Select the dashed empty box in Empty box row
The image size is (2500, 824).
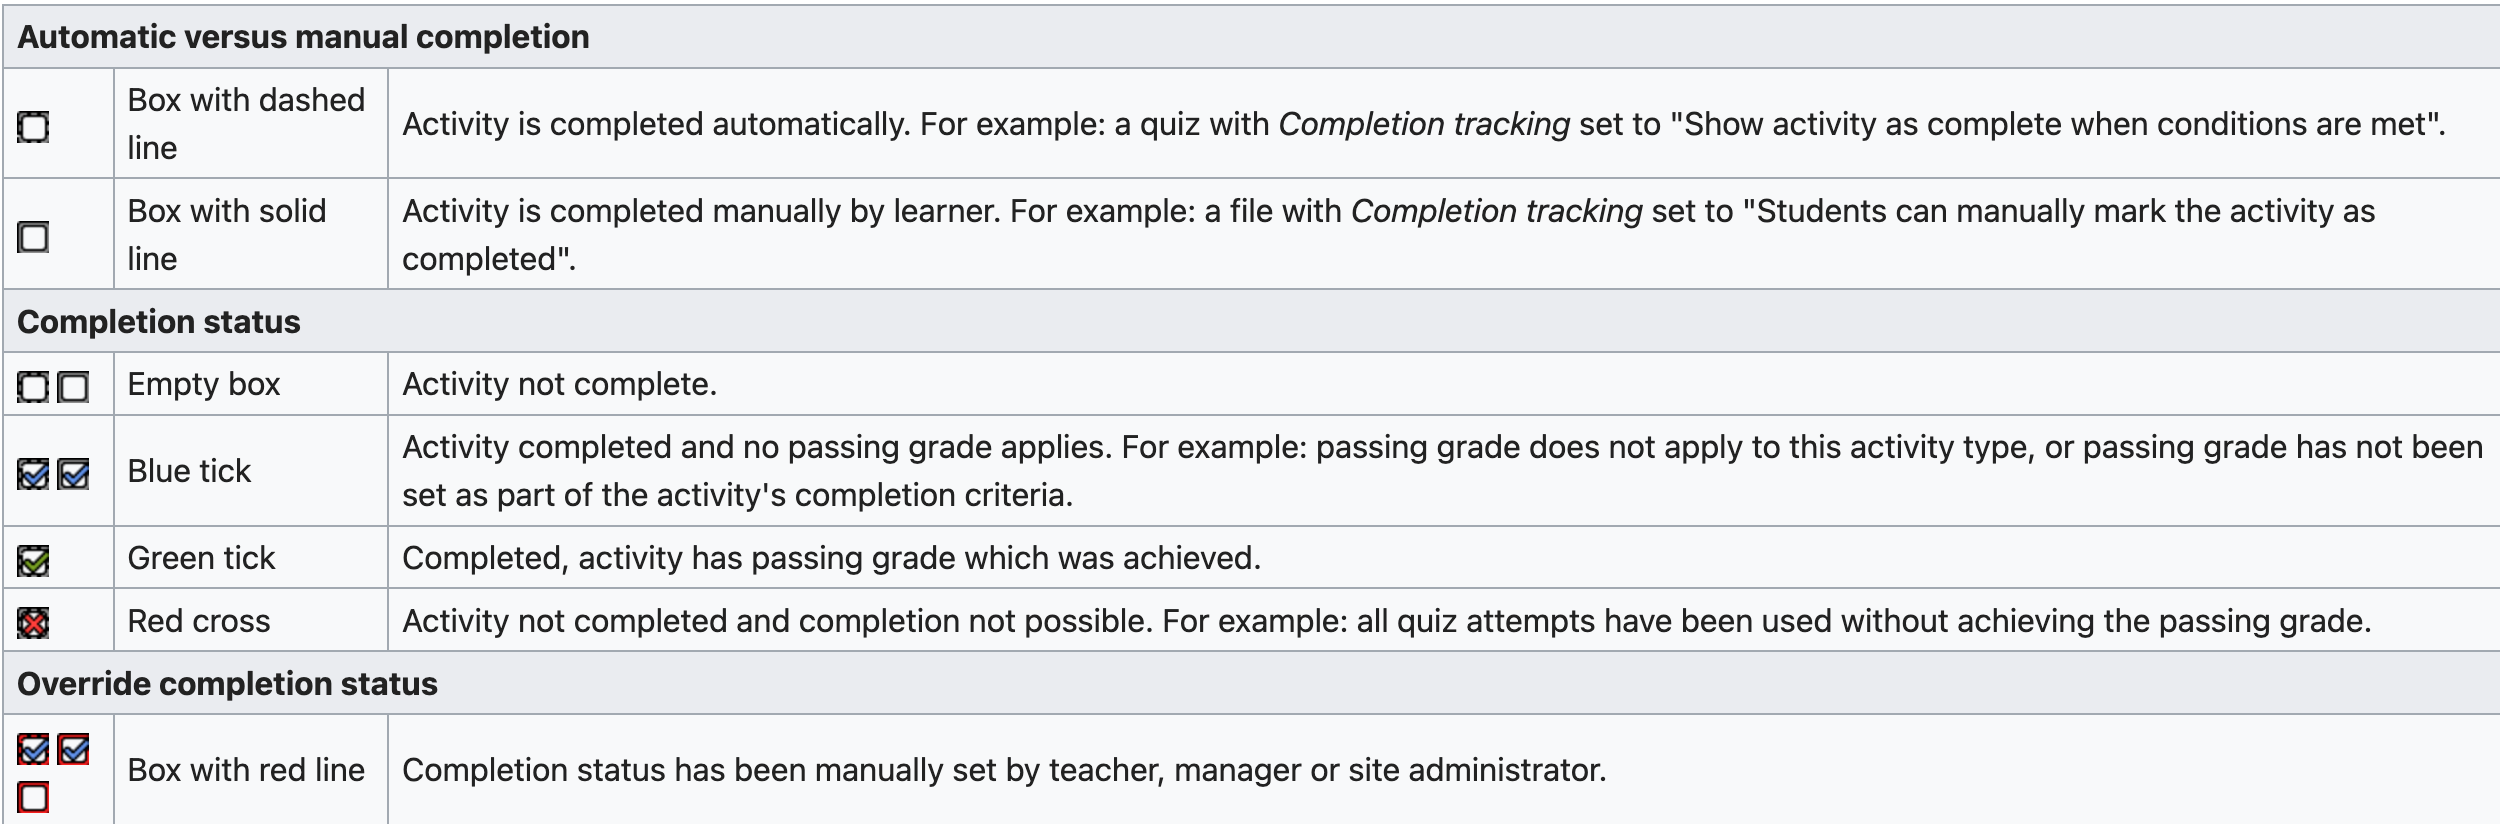tap(33, 386)
